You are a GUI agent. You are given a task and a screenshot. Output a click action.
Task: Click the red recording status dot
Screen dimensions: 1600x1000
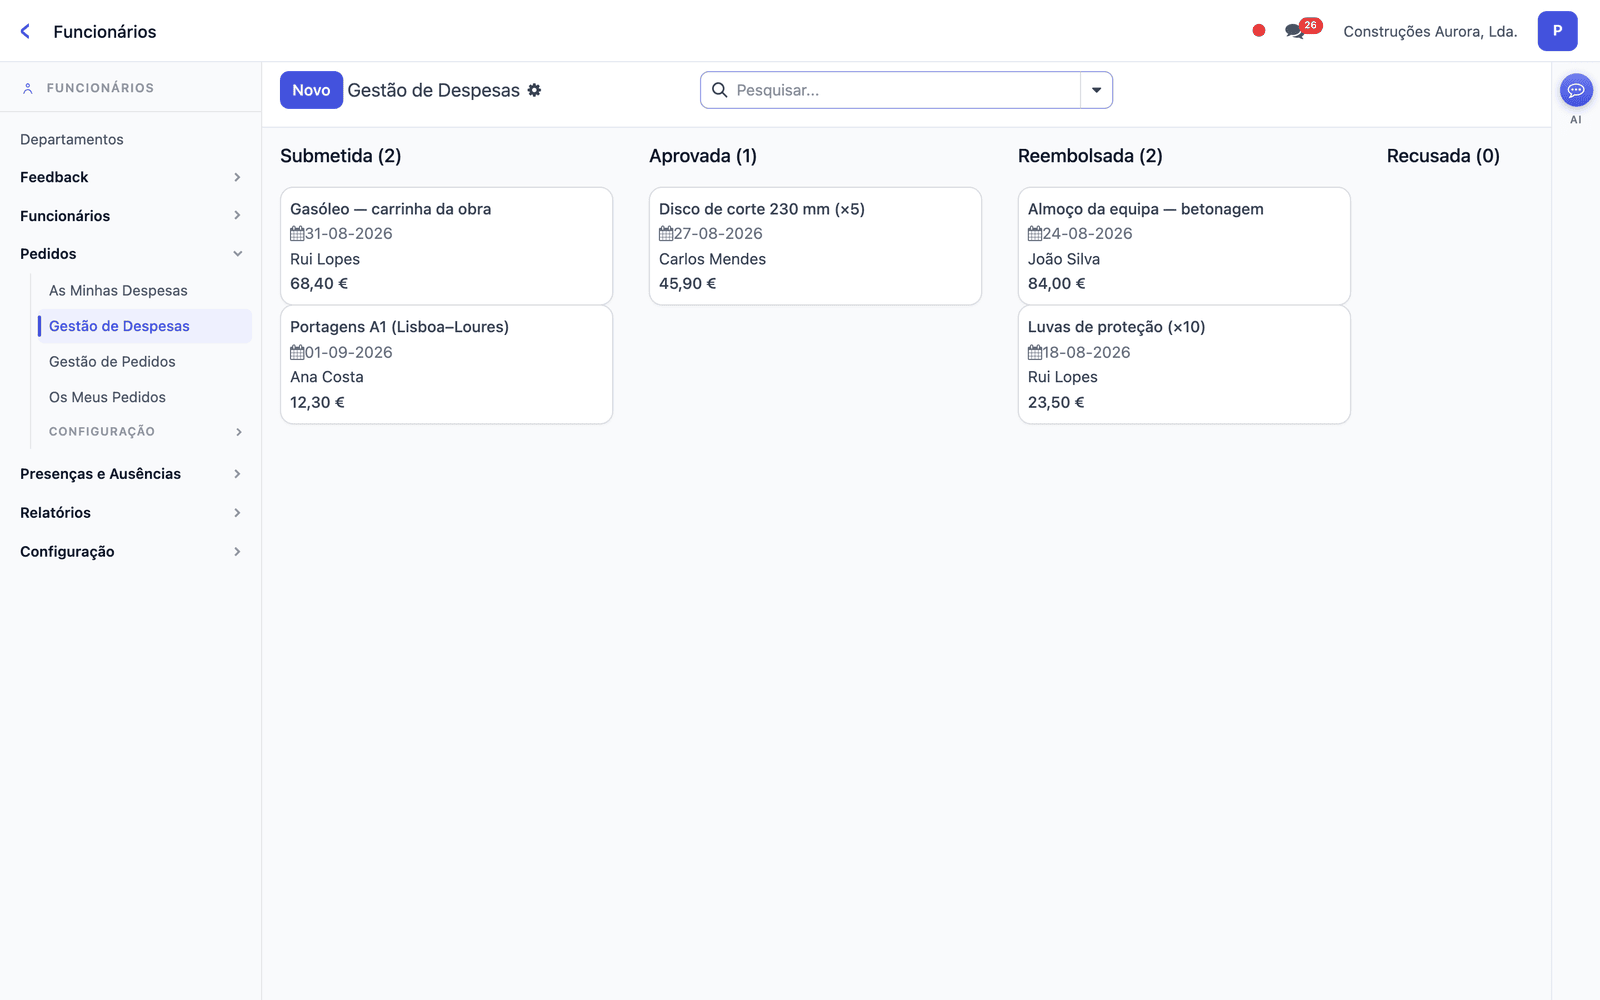pos(1259,31)
